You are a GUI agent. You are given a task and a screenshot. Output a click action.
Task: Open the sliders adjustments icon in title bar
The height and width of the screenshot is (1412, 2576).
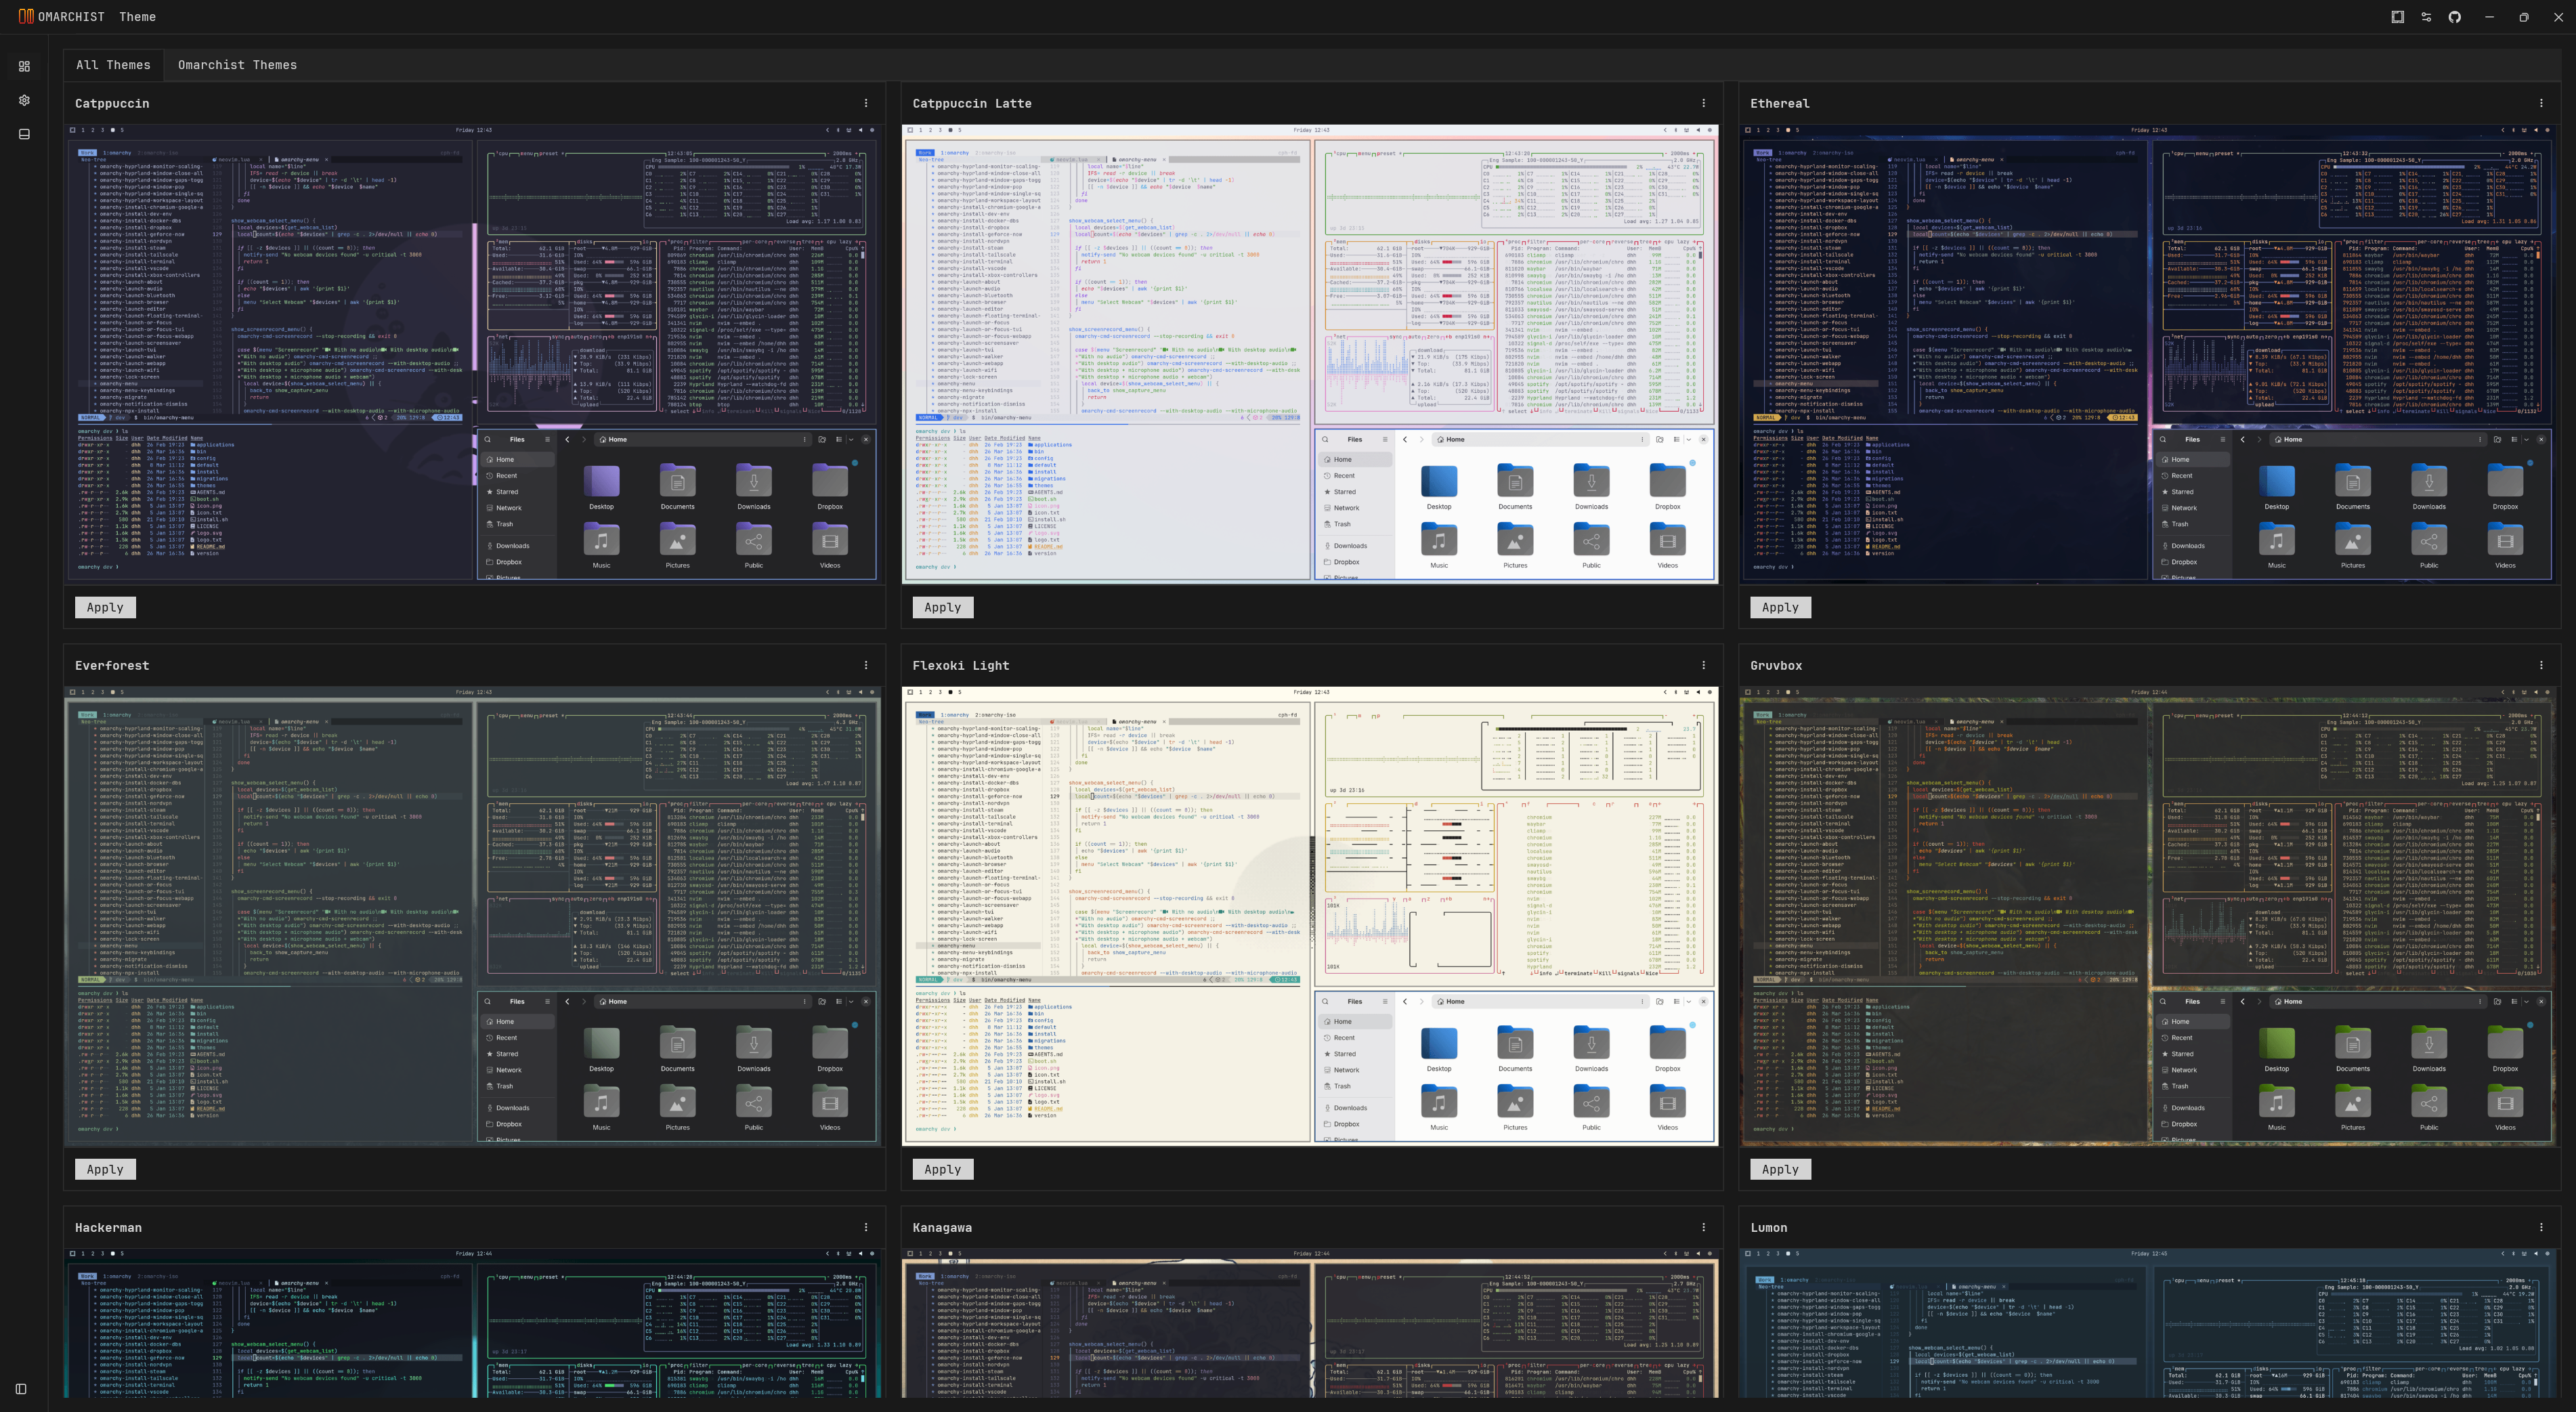(2426, 17)
